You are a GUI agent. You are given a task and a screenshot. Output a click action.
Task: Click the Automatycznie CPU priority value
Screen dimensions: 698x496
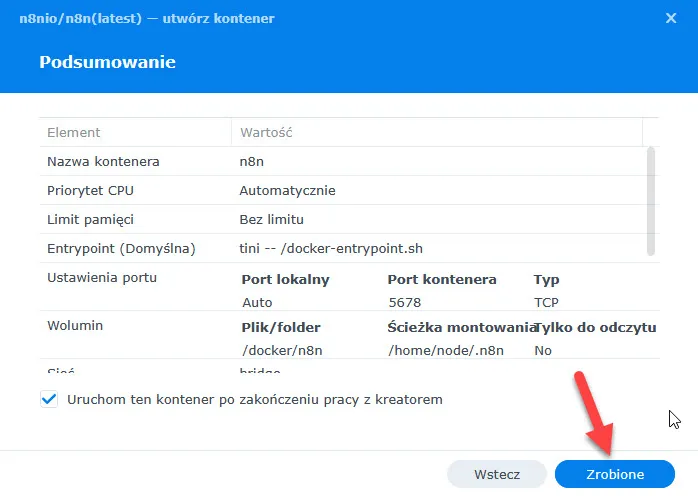pyautogui.click(x=287, y=190)
